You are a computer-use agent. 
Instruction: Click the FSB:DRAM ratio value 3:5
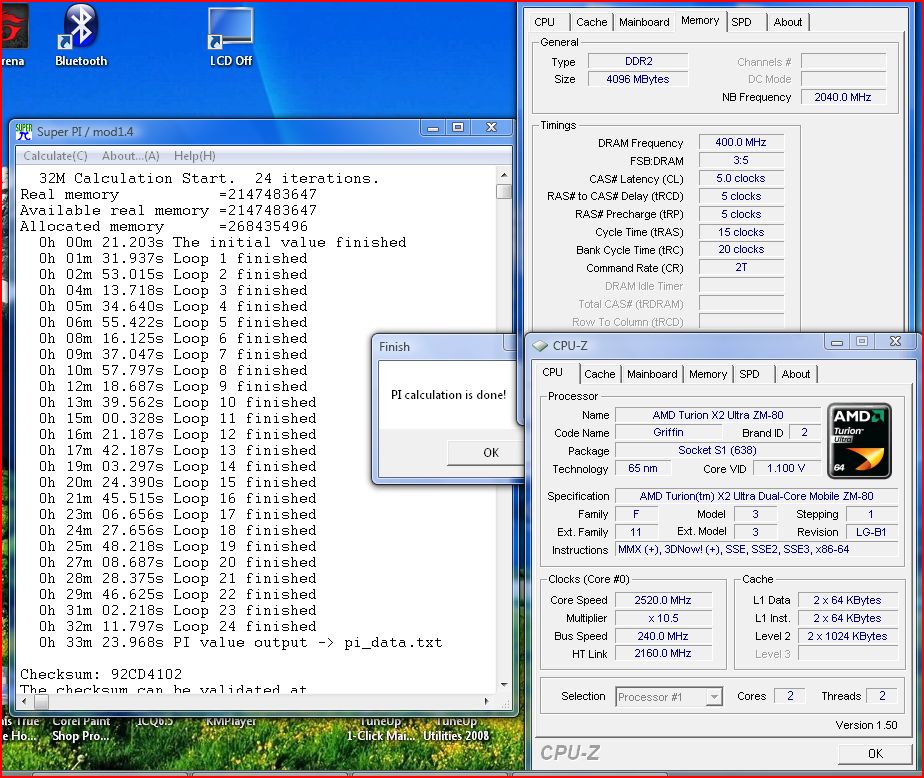pyautogui.click(x=741, y=160)
